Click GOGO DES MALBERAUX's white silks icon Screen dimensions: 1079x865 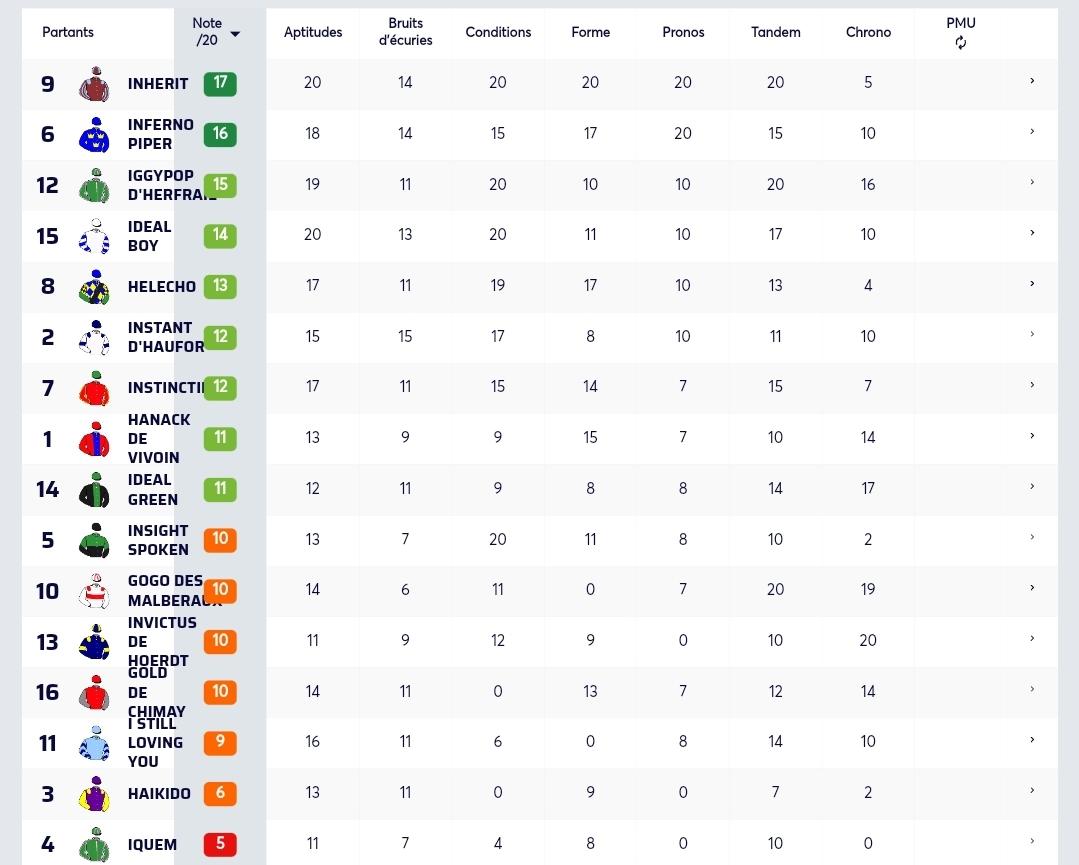click(x=95, y=591)
